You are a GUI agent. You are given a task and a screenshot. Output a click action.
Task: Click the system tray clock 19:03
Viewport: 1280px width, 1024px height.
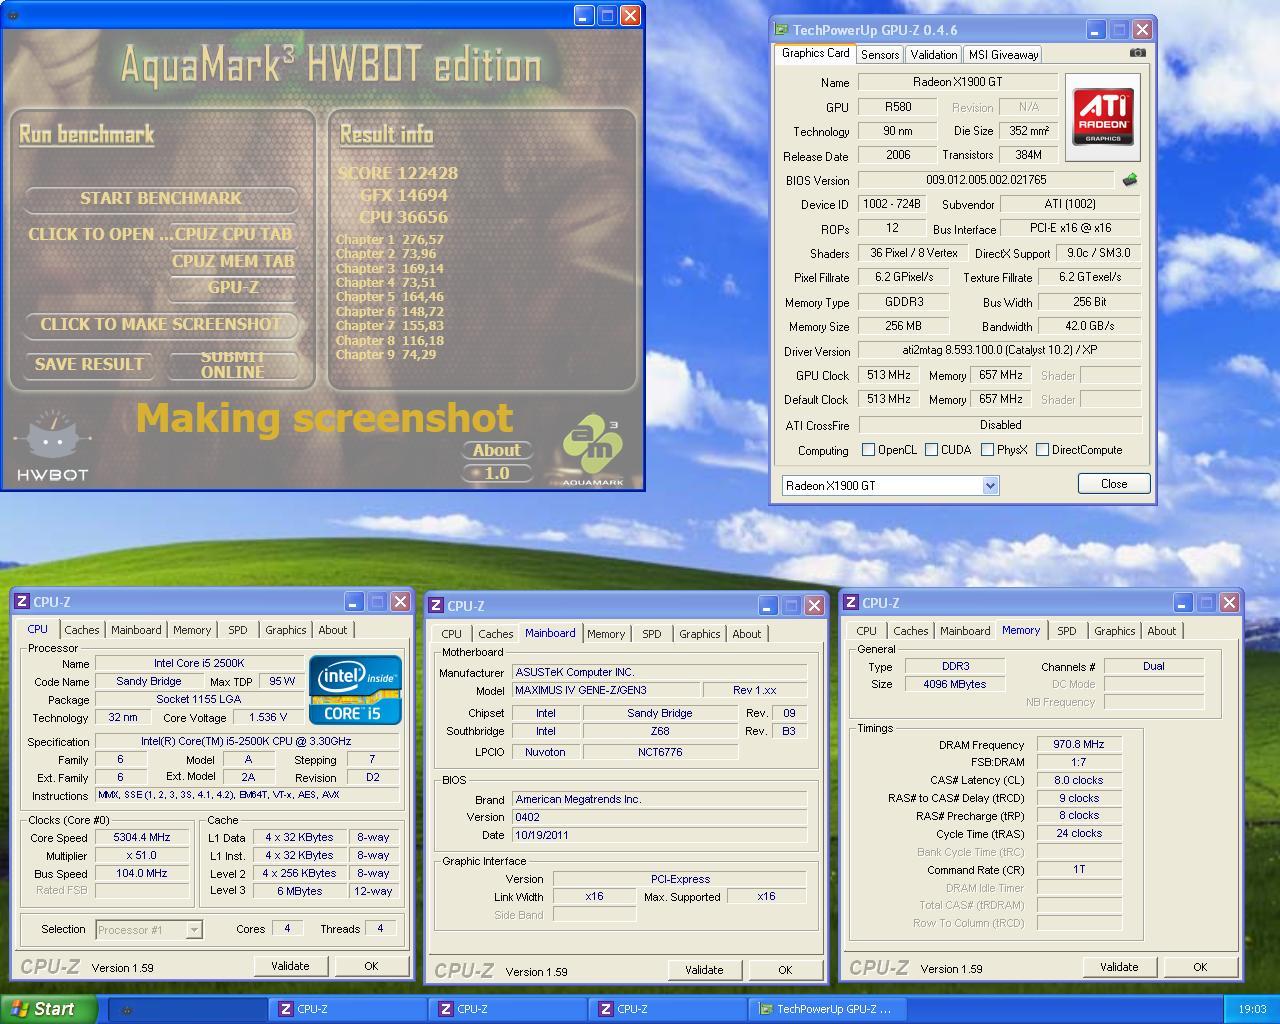click(1252, 1010)
